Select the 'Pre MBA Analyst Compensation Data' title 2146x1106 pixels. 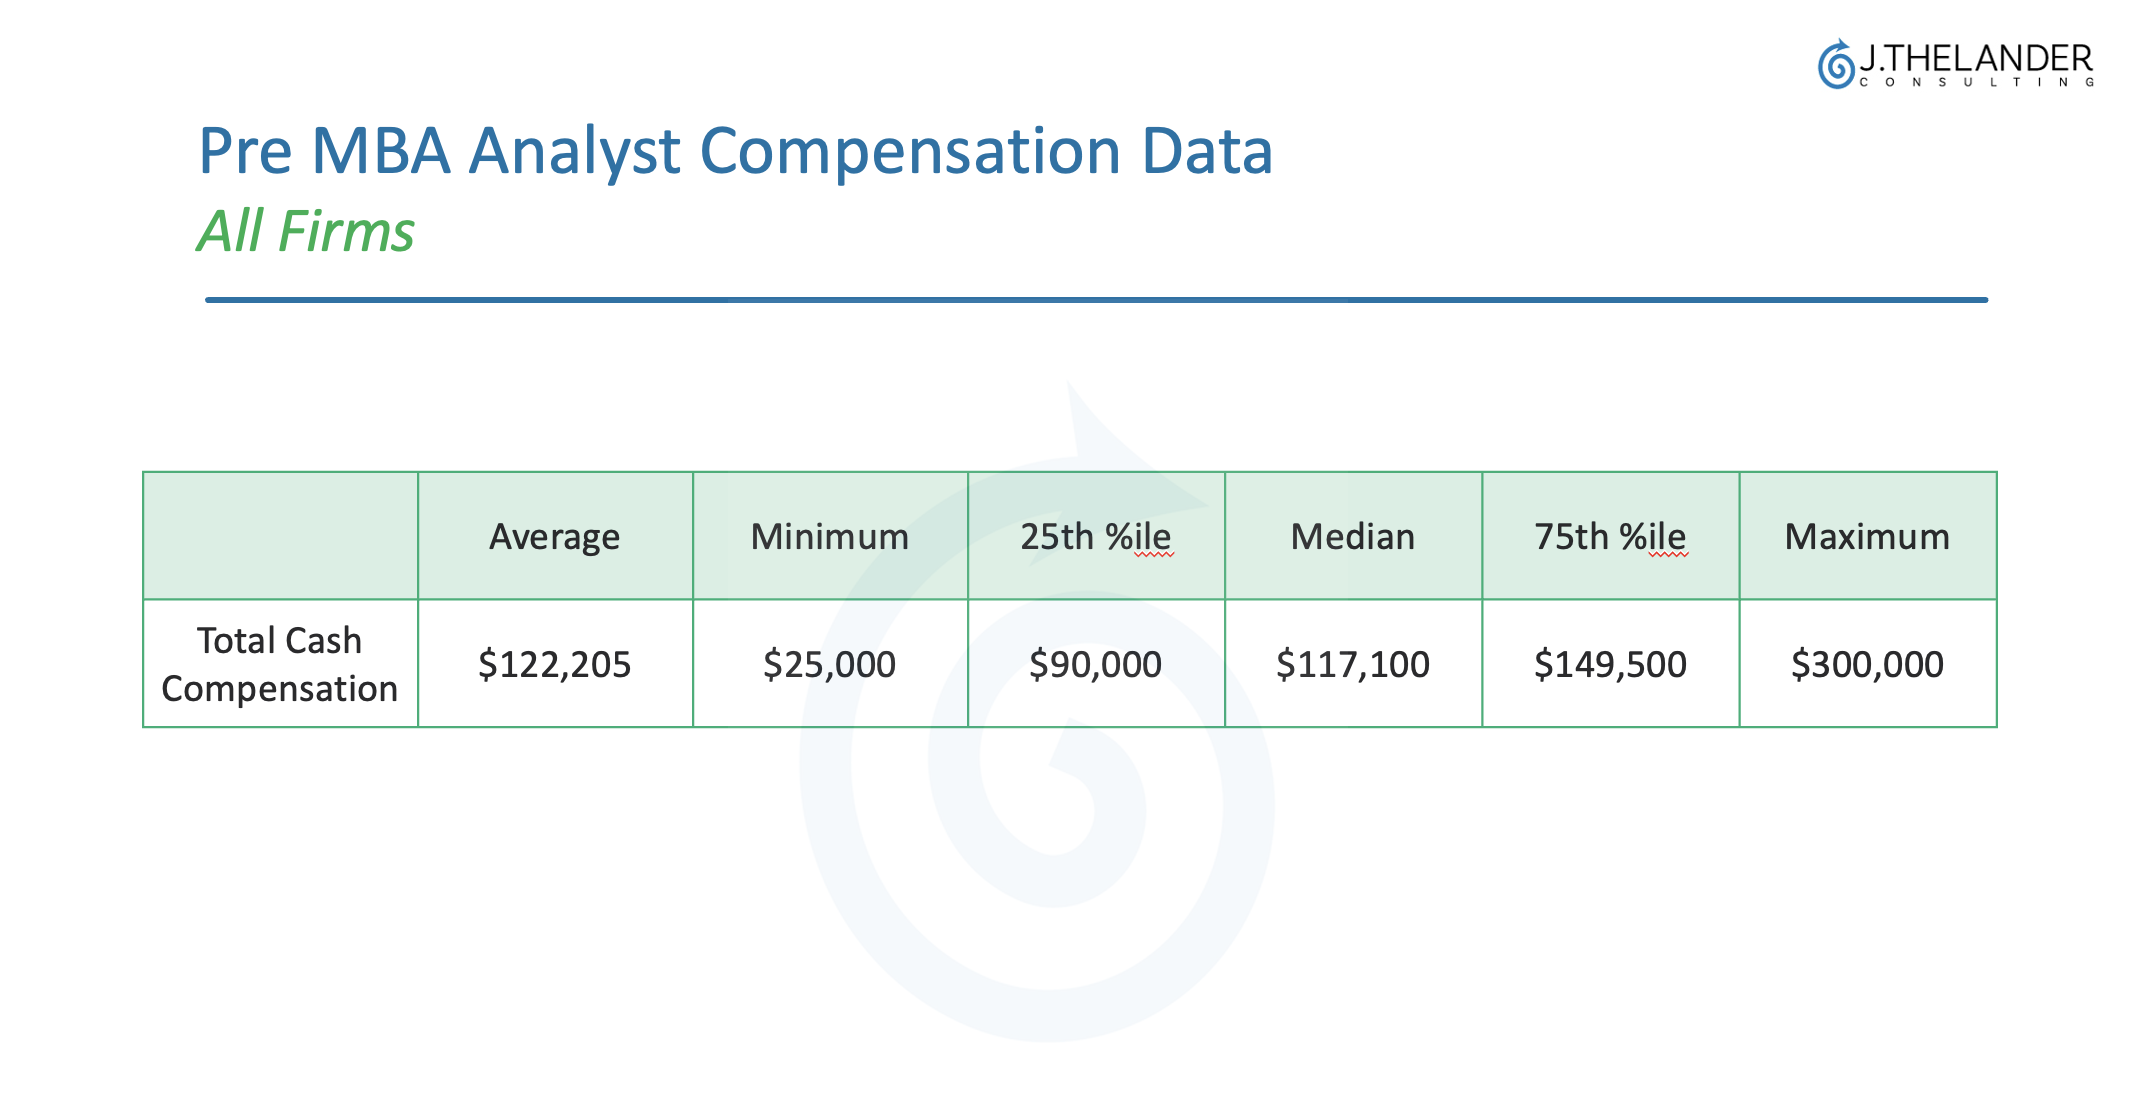[x=735, y=151]
